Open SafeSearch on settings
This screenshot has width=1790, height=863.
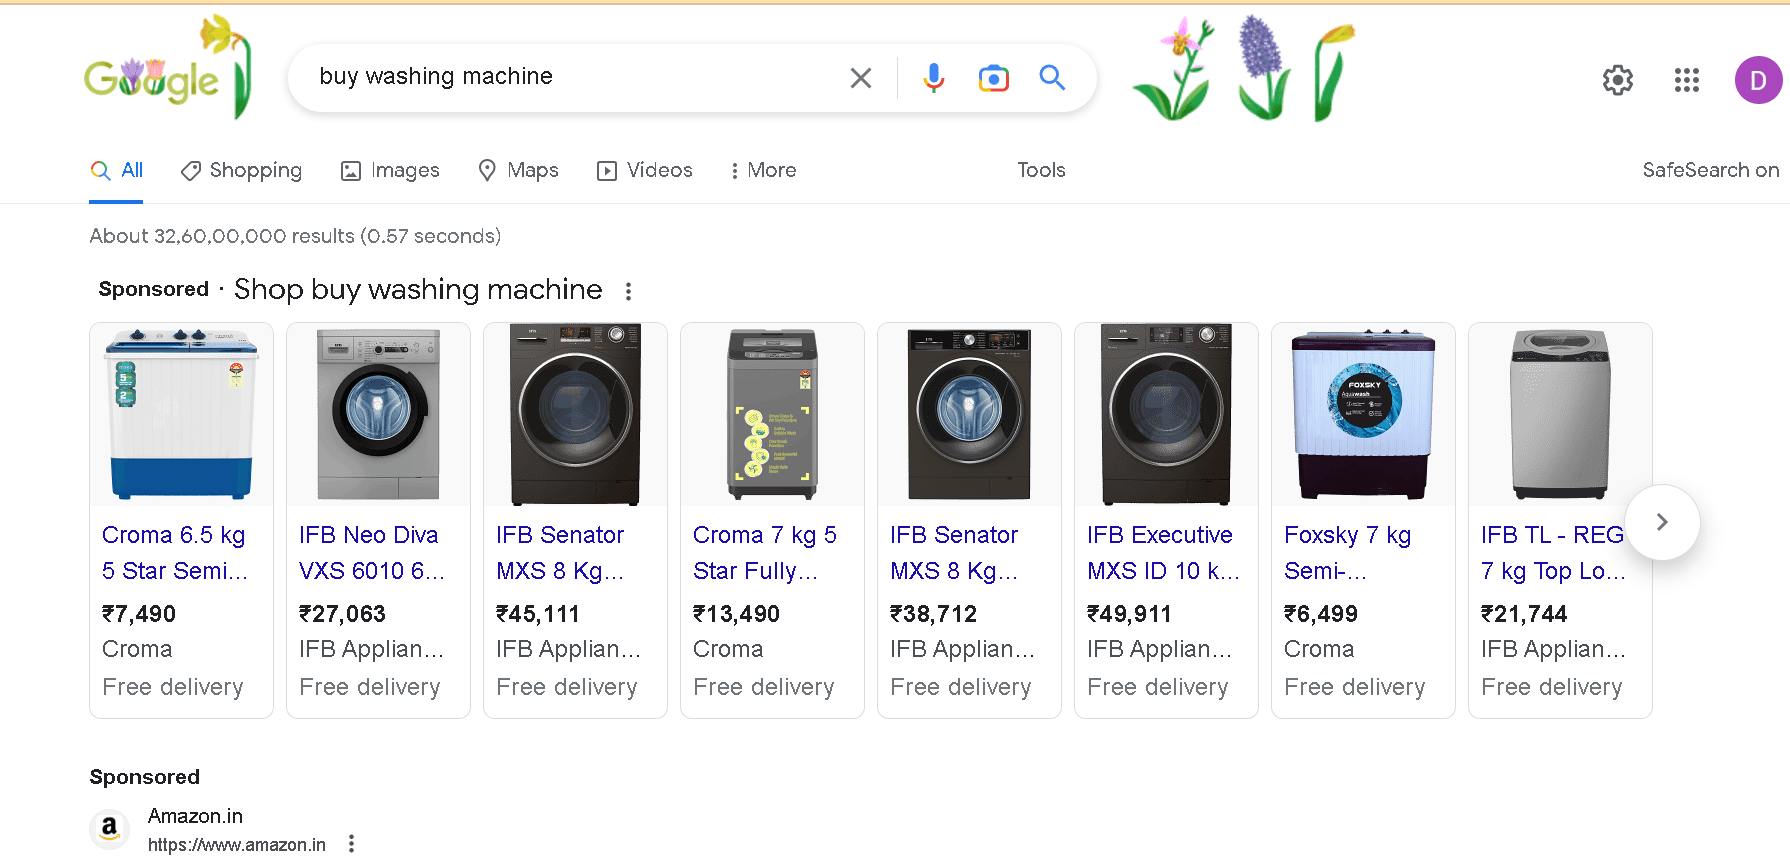click(1710, 171)
